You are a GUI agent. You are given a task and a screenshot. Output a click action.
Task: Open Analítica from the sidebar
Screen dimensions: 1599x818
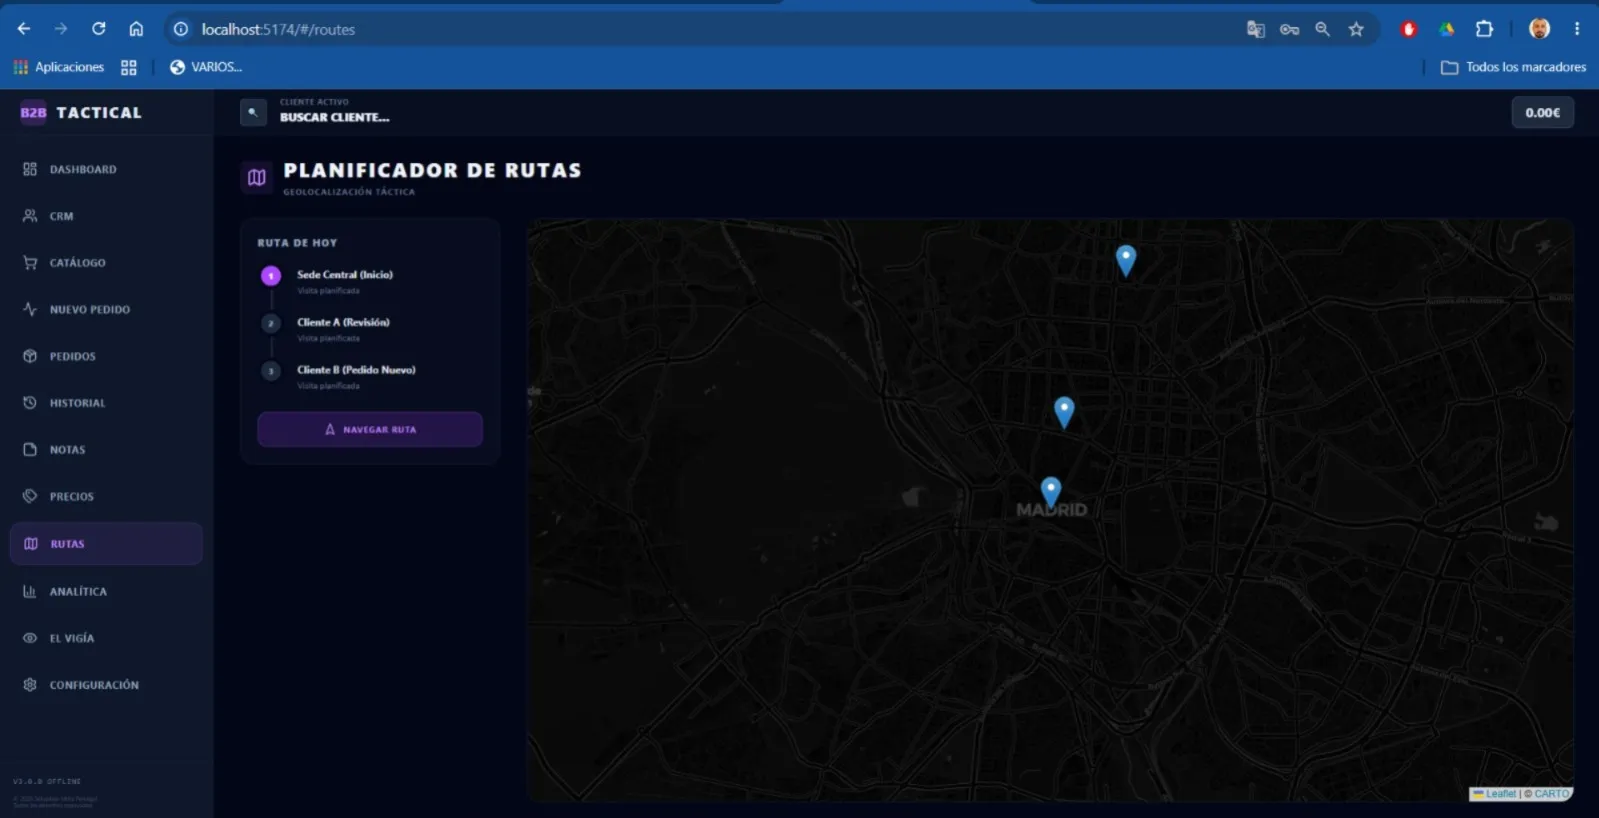[106, 592]
